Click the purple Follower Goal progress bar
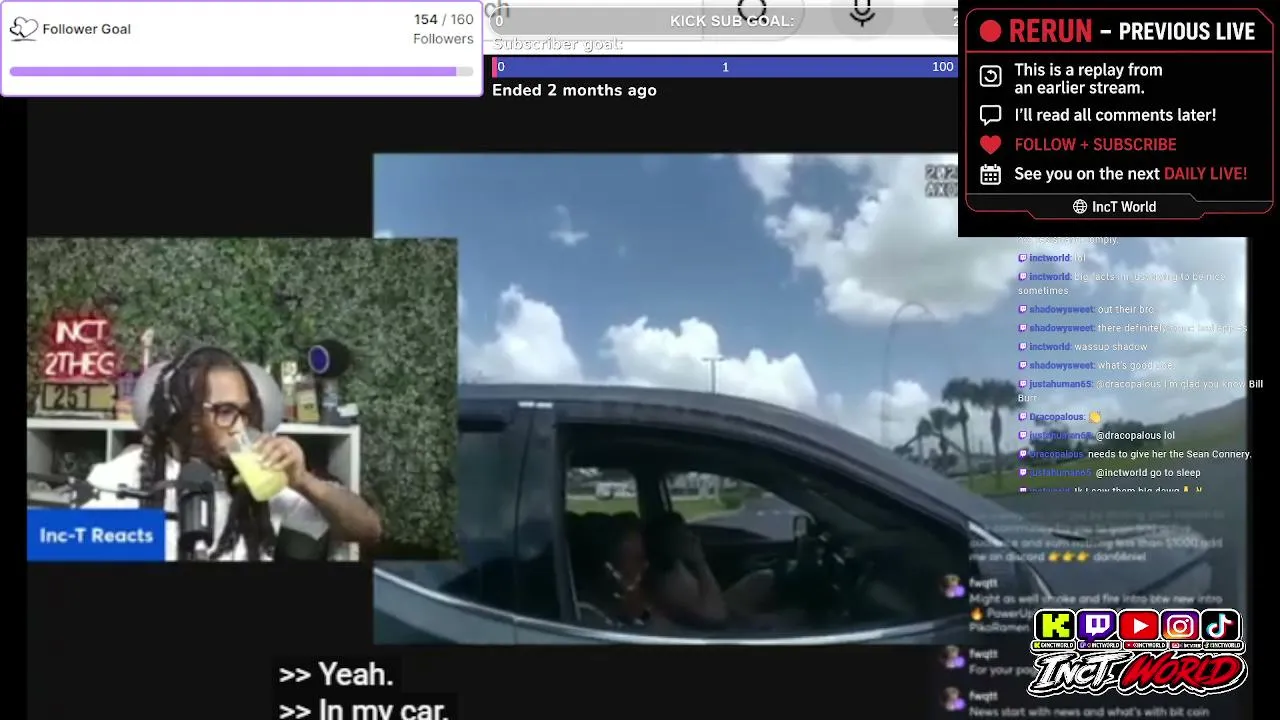 coord(241,72)
